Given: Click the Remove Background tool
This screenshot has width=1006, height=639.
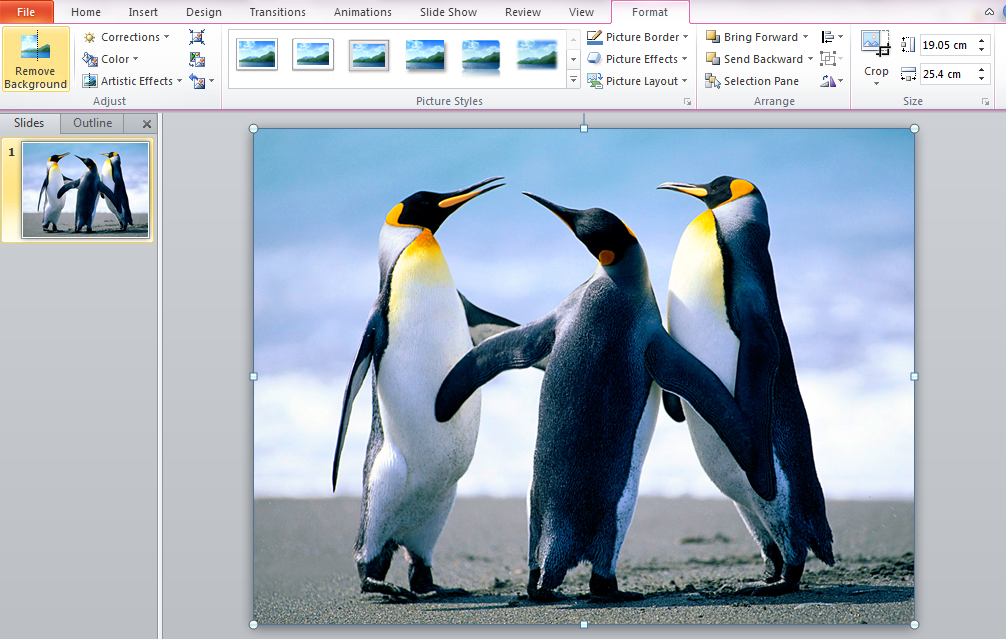Looking at the screenshot, I should click(35, 60).
